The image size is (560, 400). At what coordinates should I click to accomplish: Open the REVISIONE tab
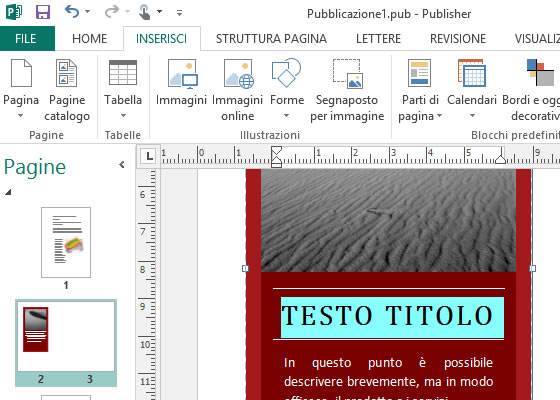(x=458, y=39)
